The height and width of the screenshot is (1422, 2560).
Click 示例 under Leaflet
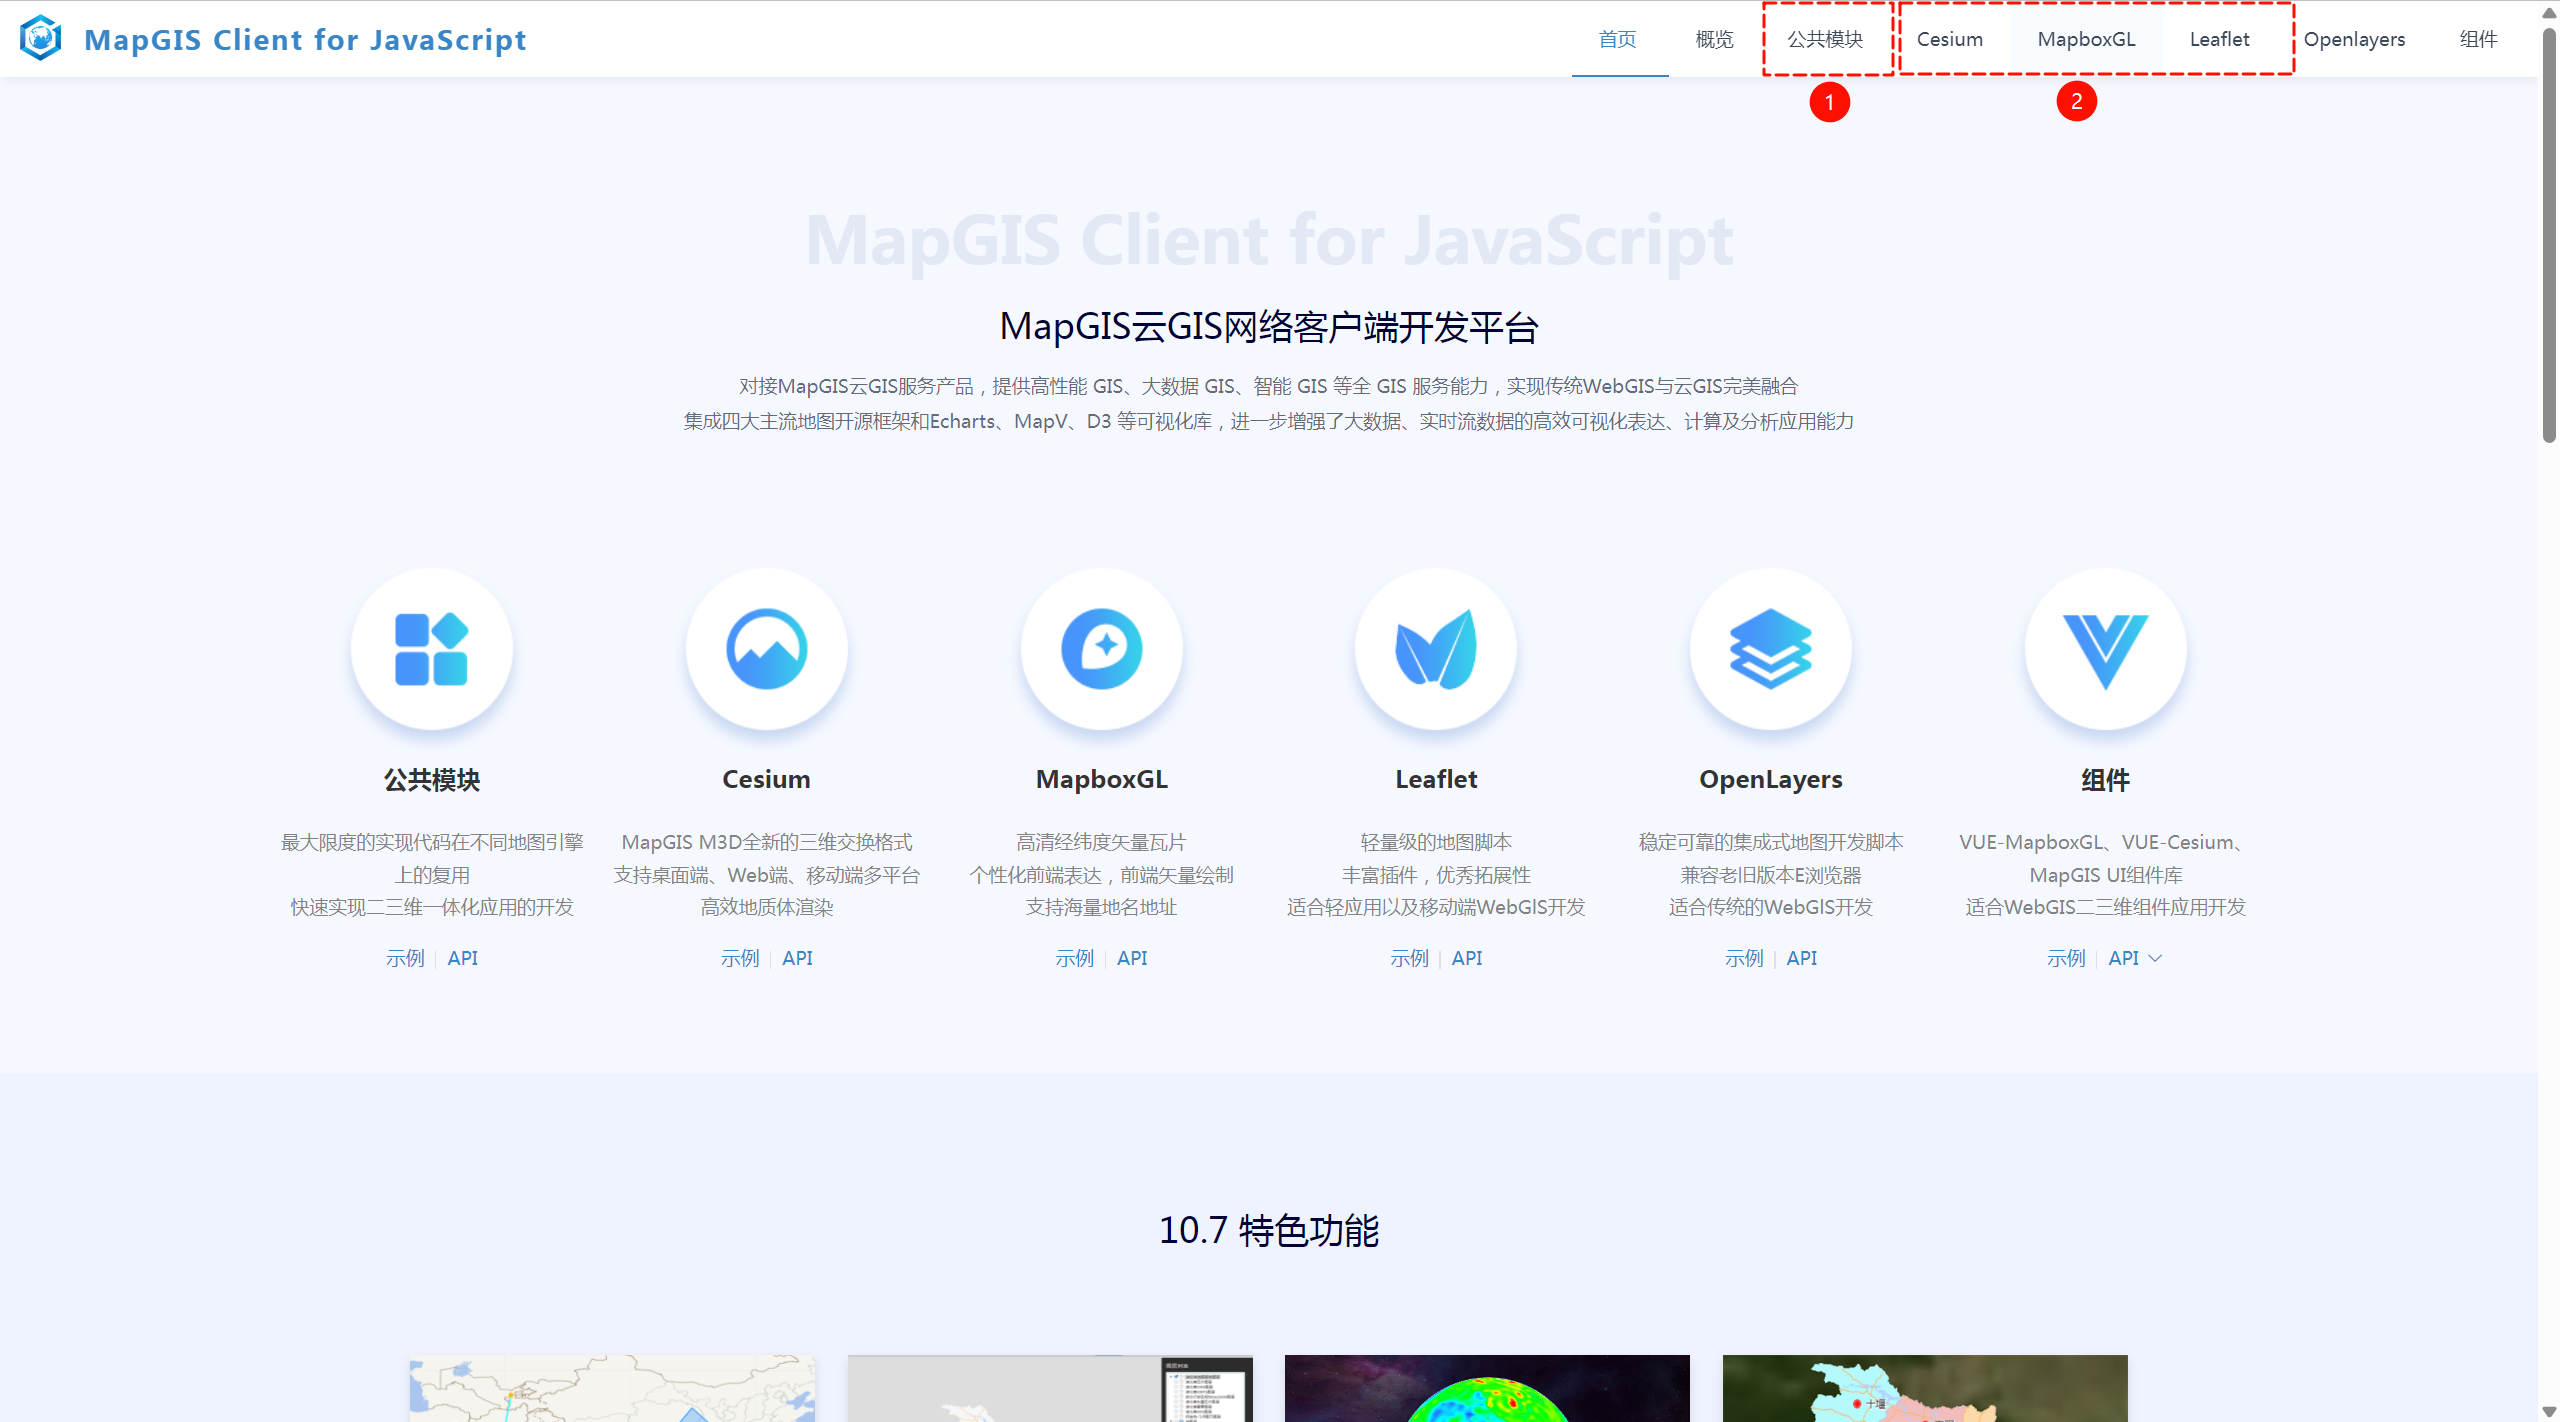tap(1409, 957)
